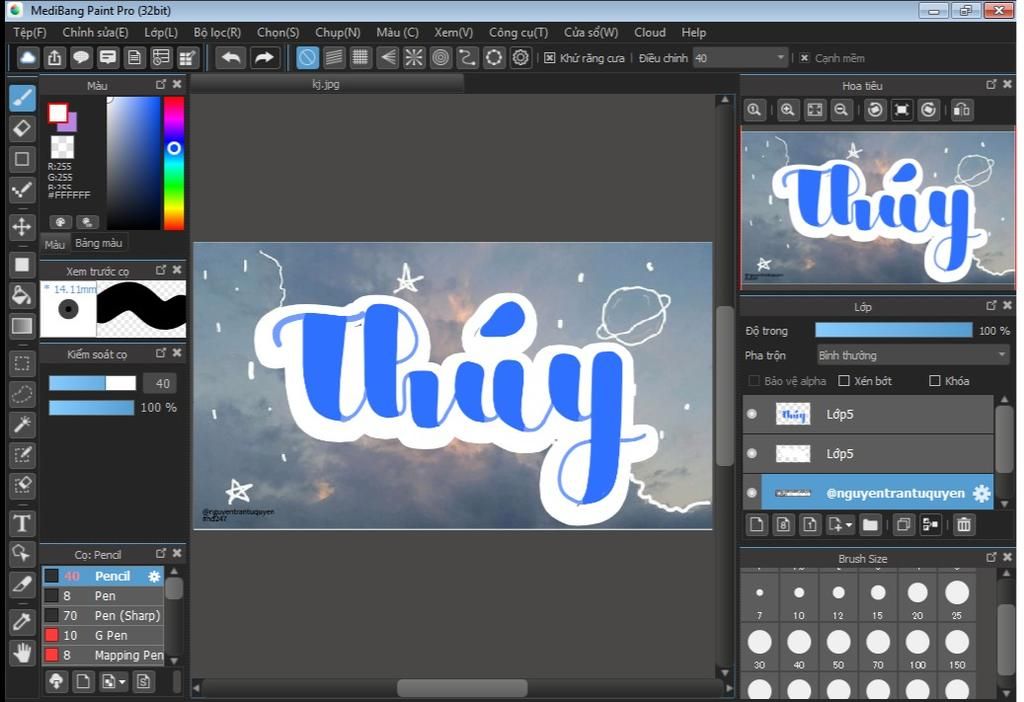Viewport: 1024px width, 702px height.
Task: Enable the Xén bớt clipping checkbox
Action: (x=844, y=381)
